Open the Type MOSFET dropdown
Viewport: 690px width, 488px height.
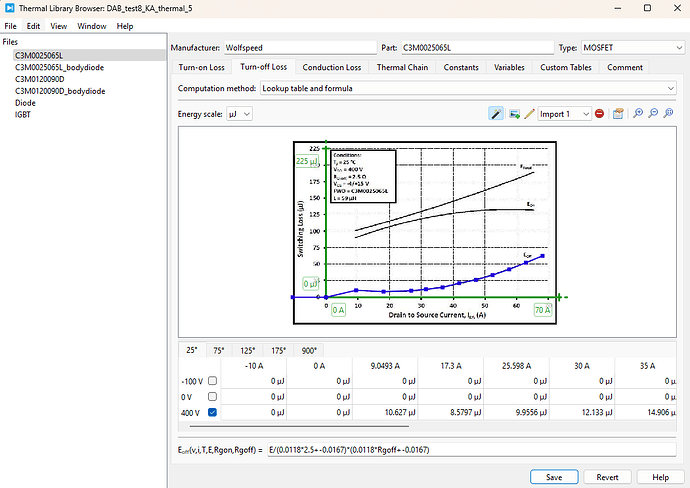(633, 48)
